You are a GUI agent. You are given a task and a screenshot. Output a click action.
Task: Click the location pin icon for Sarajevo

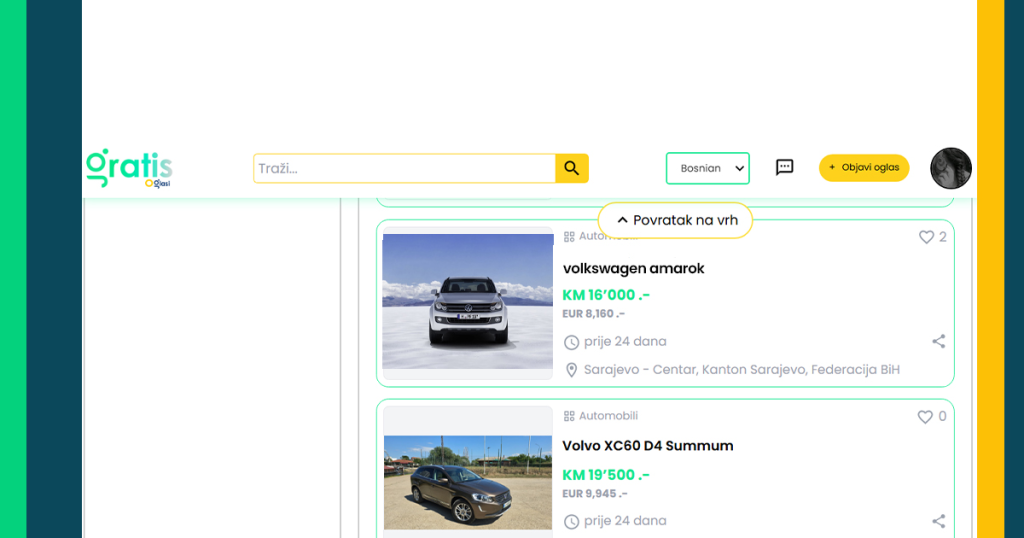click(571, 370)
